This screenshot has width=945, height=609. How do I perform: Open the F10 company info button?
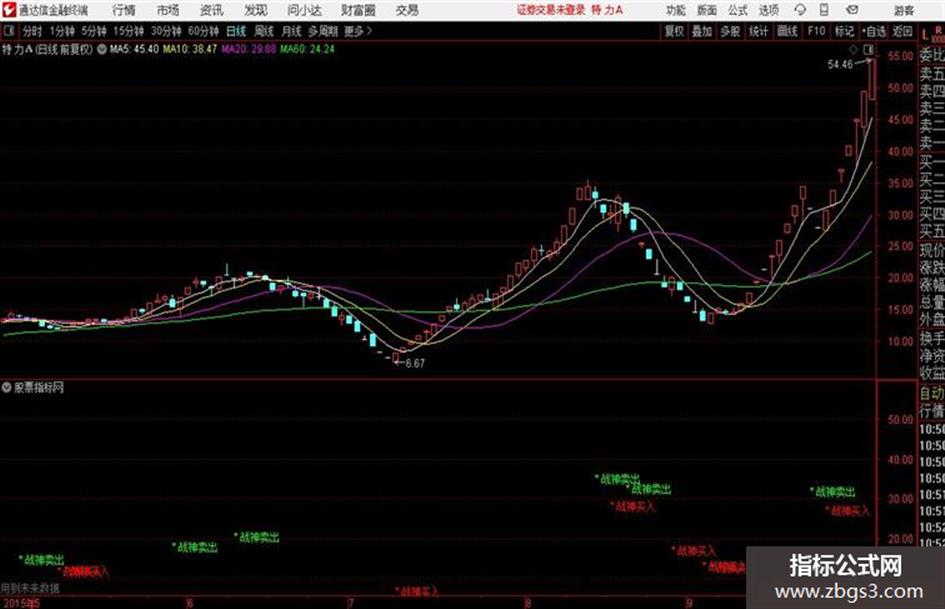pyautogui.click(x=817, y=31)
